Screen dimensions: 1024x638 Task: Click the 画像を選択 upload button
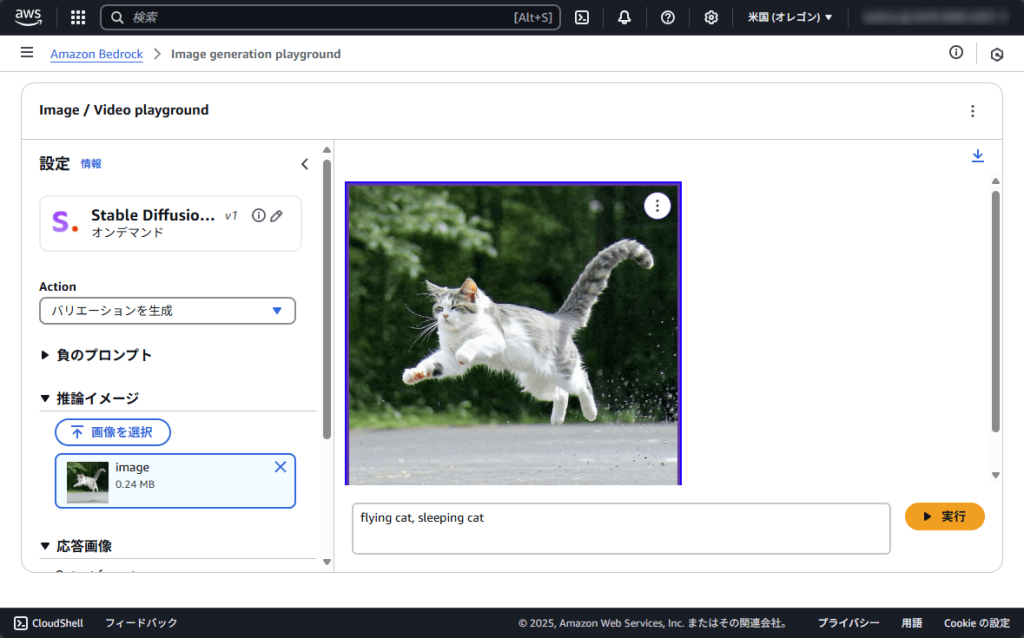pyautogui.click(x=113, y=432)
